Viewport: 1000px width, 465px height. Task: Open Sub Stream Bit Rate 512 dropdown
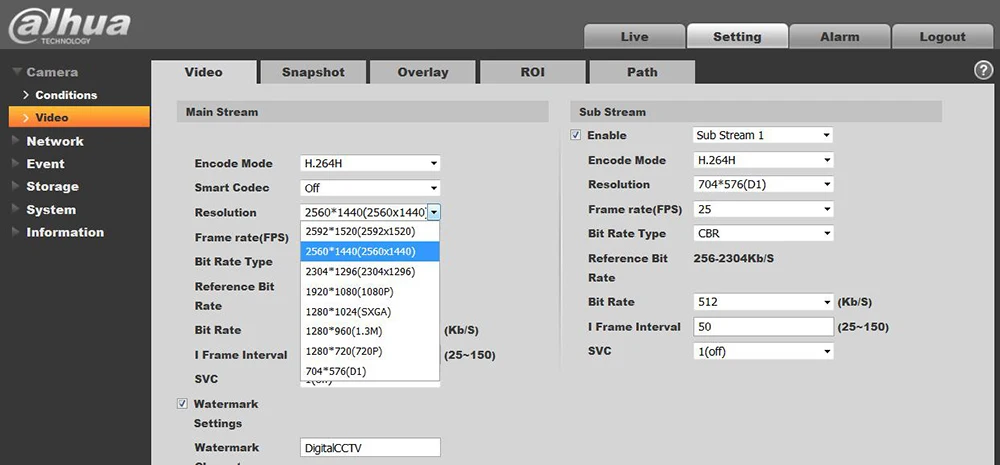click(x=763, y=302)
